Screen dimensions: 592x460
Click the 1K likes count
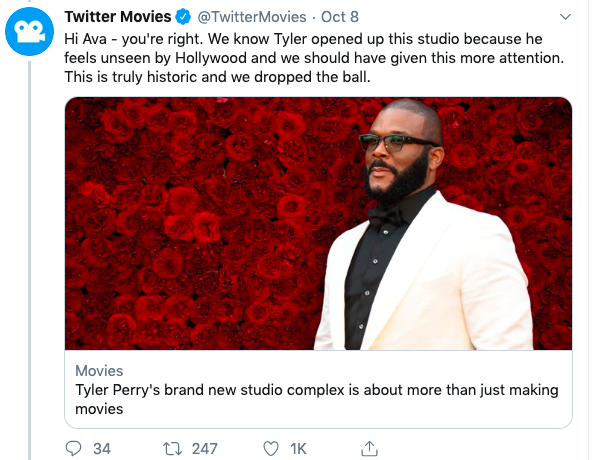click(298, 449)
